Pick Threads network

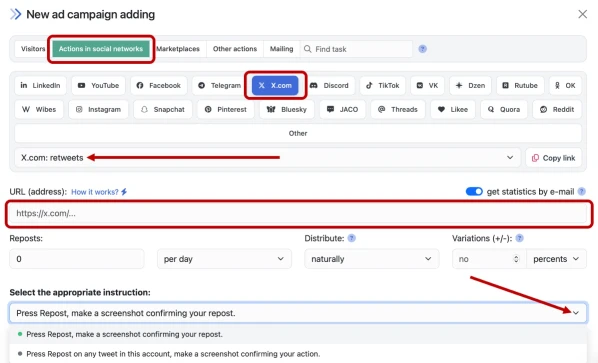398,109
